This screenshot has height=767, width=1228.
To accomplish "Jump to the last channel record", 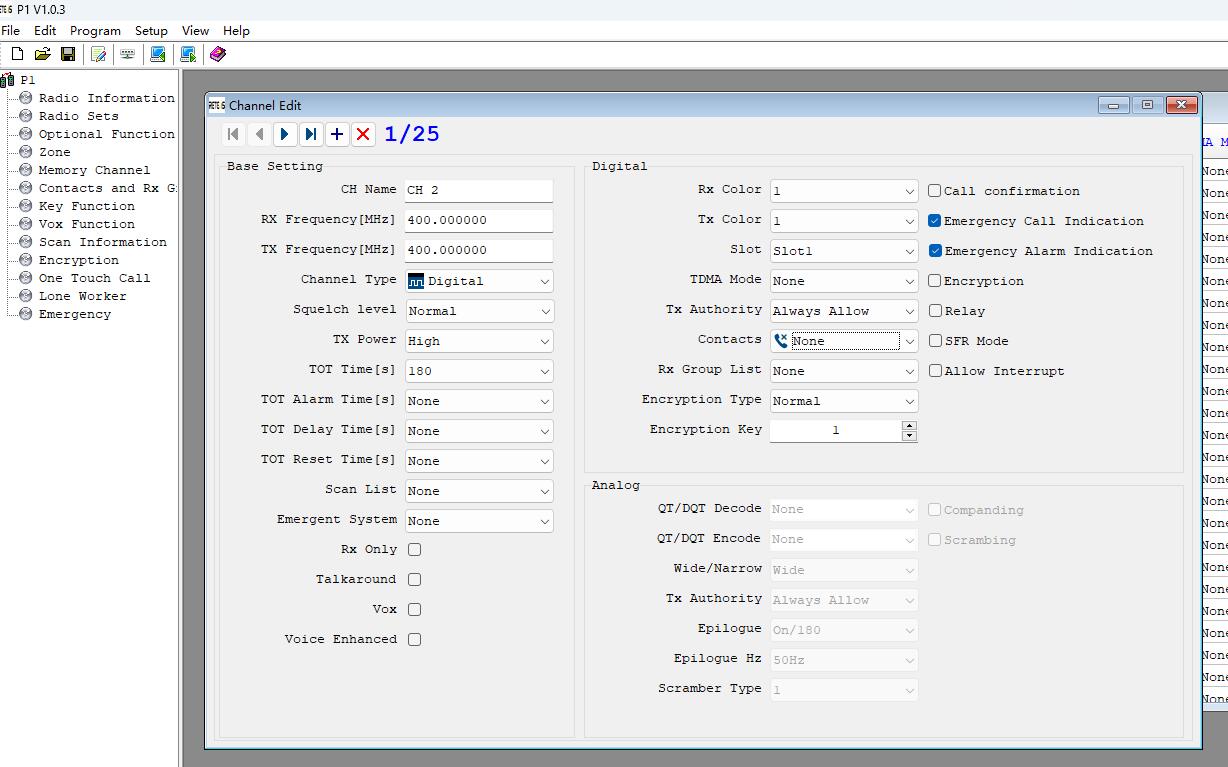I will [311, 134].
